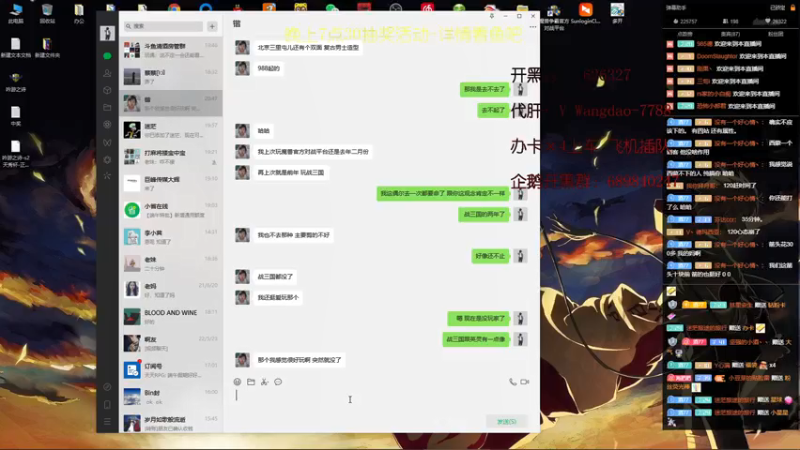Click the message bubble reading 988起的
This screenshot has width=800, height=450.
point(269,68)
